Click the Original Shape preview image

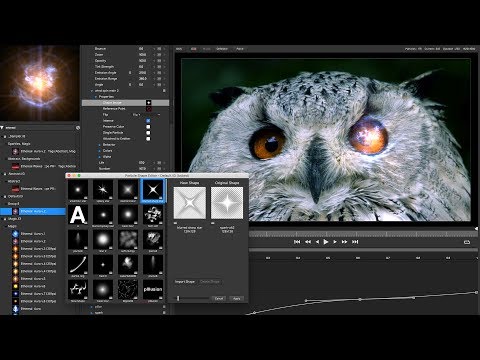227,203
